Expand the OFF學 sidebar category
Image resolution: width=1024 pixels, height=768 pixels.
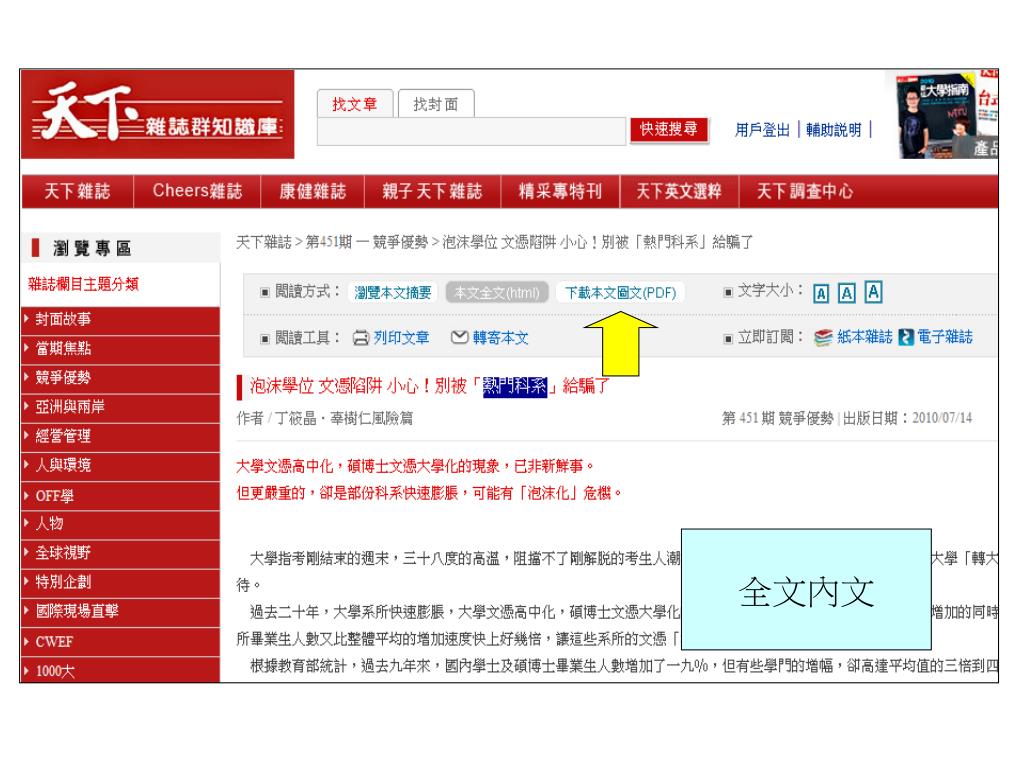point(120,496)
